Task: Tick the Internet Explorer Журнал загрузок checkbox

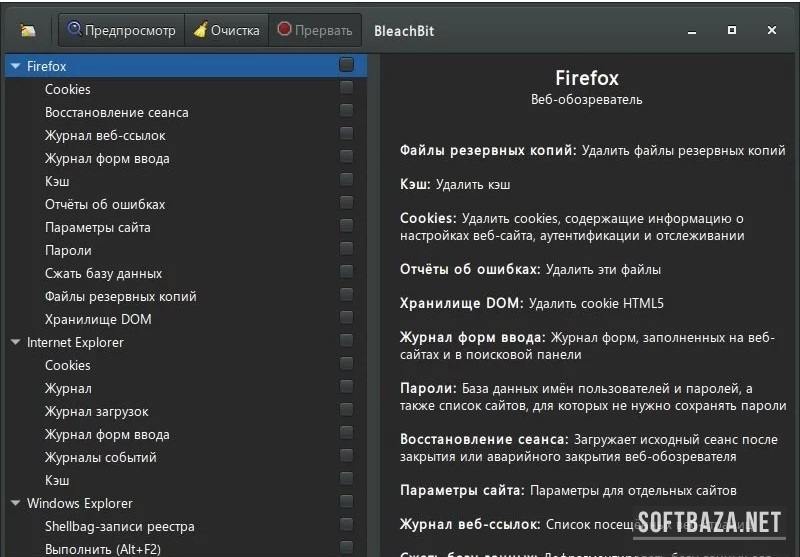Action: tap(346, 410)
